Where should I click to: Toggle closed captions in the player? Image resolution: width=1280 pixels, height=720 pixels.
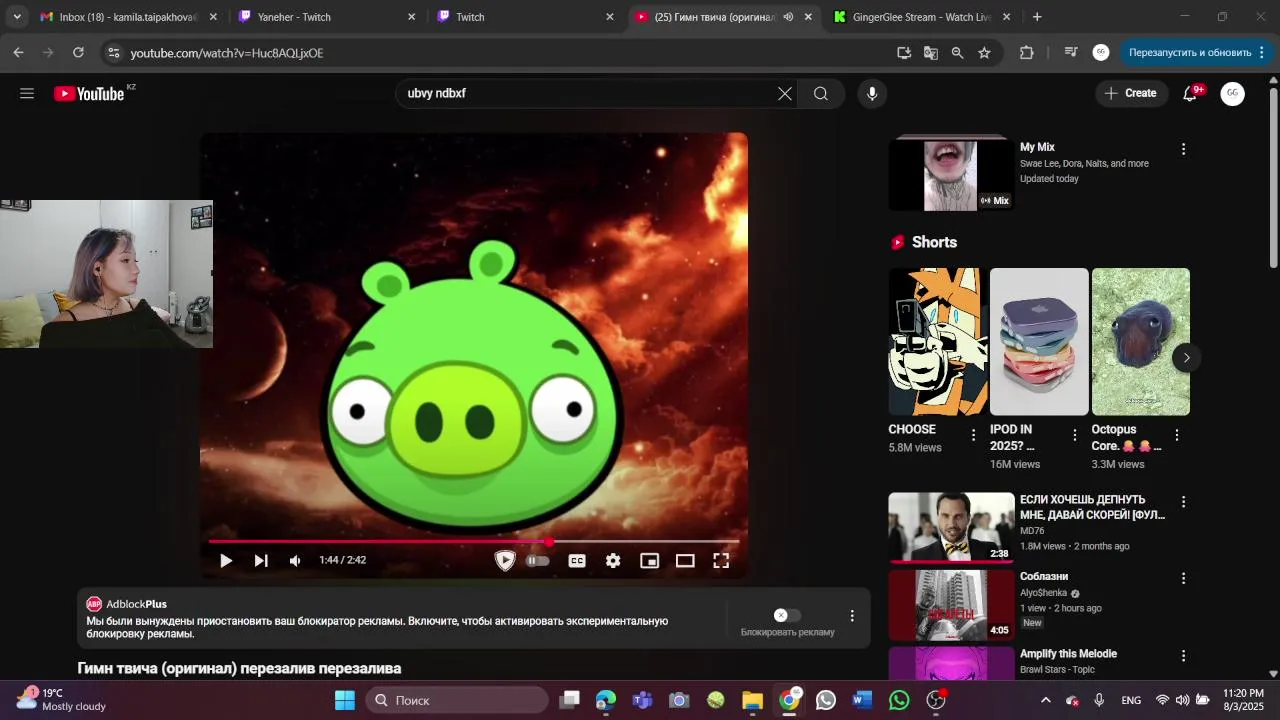[x=577, y=560]
